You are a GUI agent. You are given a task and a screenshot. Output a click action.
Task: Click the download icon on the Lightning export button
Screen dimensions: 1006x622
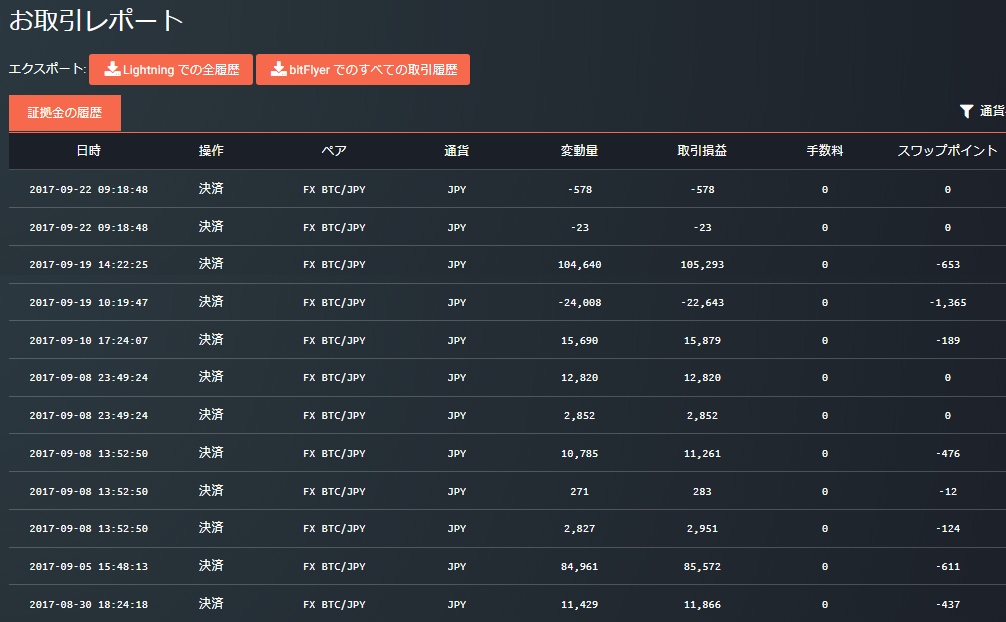(x=112, y=70)
